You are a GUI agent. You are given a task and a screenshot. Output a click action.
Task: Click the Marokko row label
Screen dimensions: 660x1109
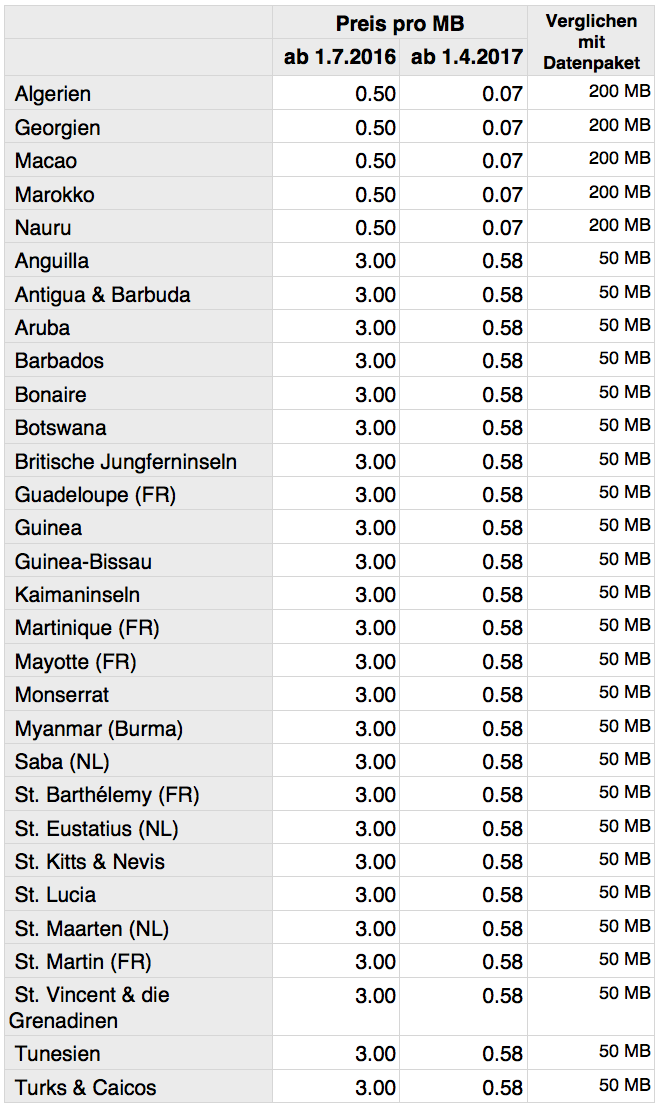point(55,194)
